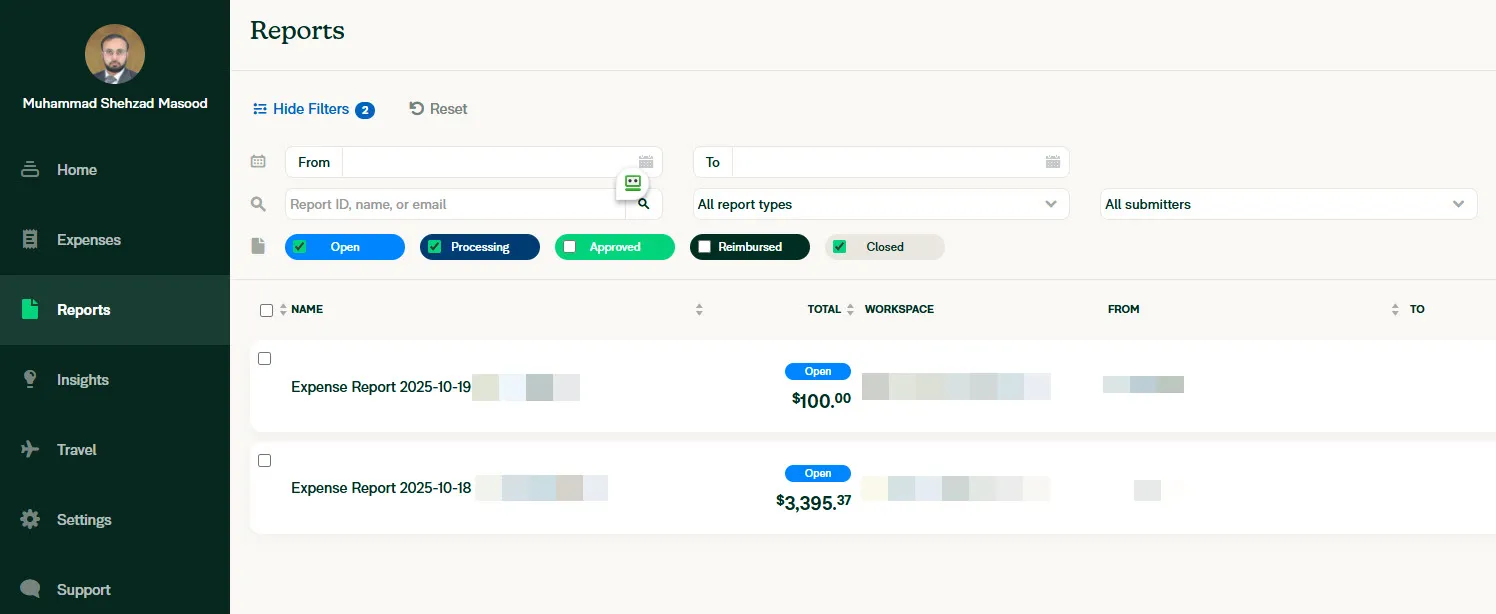Check the Reimbursed status filter

click(x=705, y=247)
